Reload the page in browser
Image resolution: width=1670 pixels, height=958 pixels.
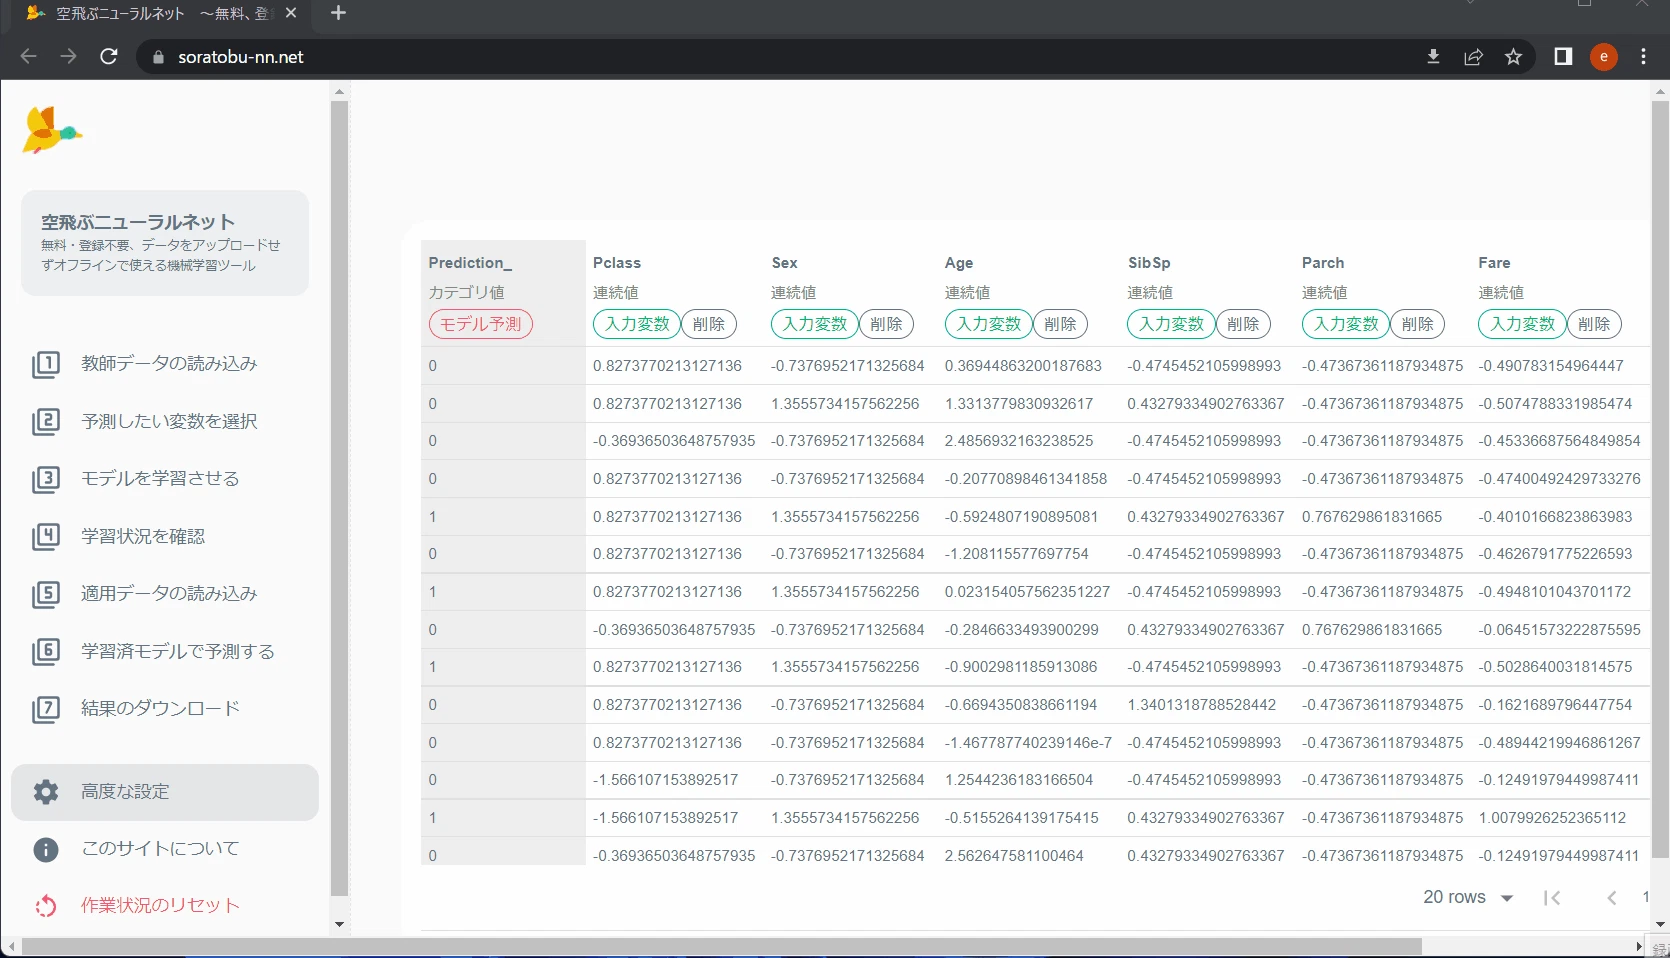(109, 57)
